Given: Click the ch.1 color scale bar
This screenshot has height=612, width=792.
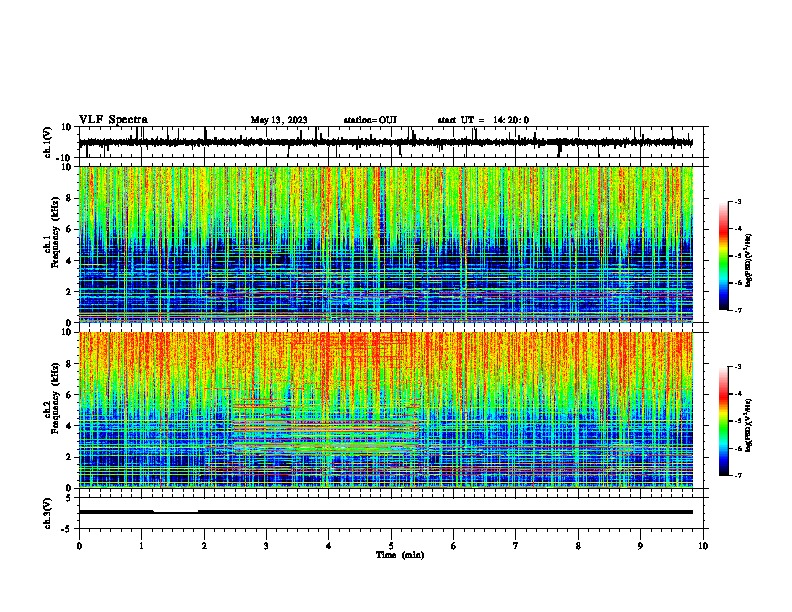Looking at the screenshot, I should pyautogui.click(x=723, y=256).
